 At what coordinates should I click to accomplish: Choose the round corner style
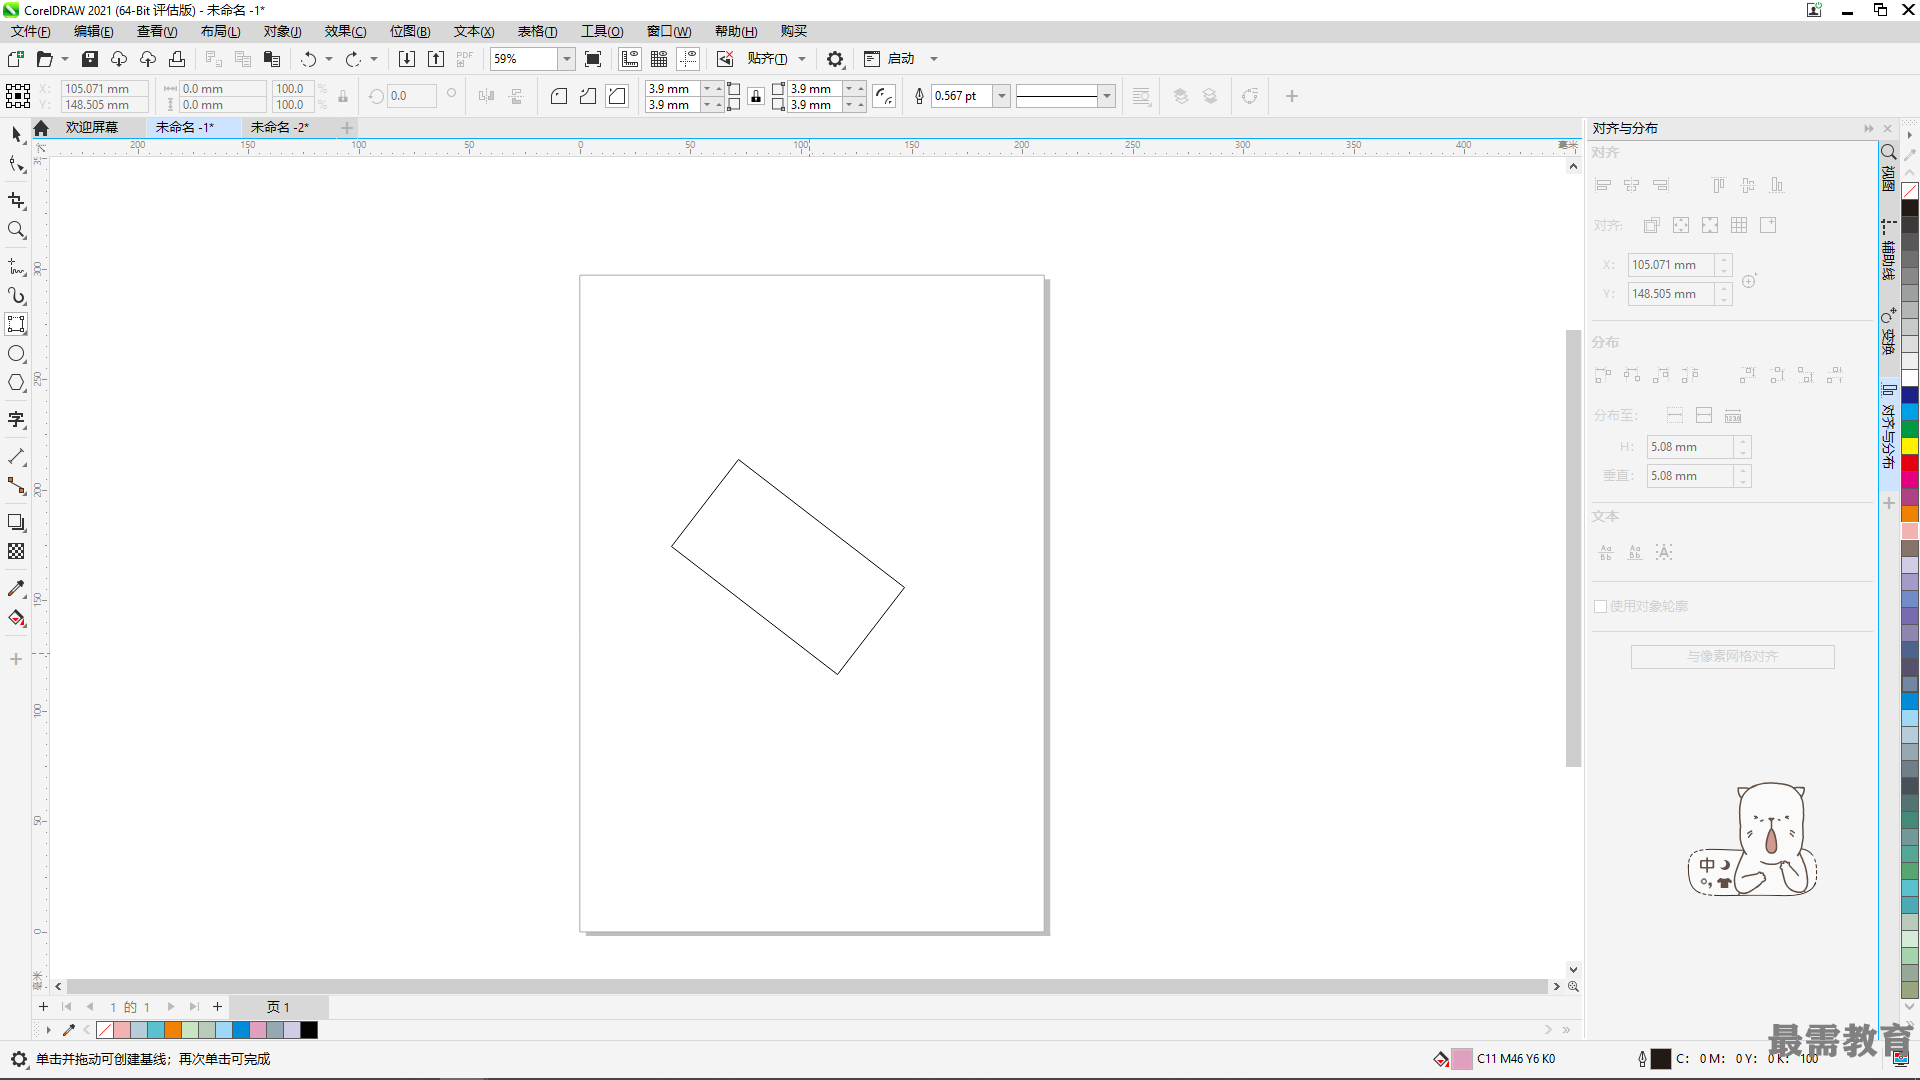click(559, 96)
